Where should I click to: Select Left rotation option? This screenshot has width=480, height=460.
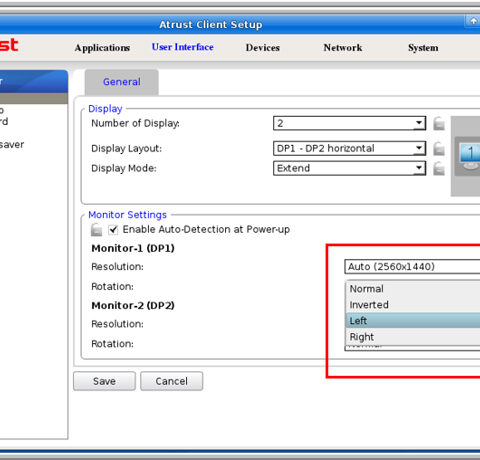point(413,321)
